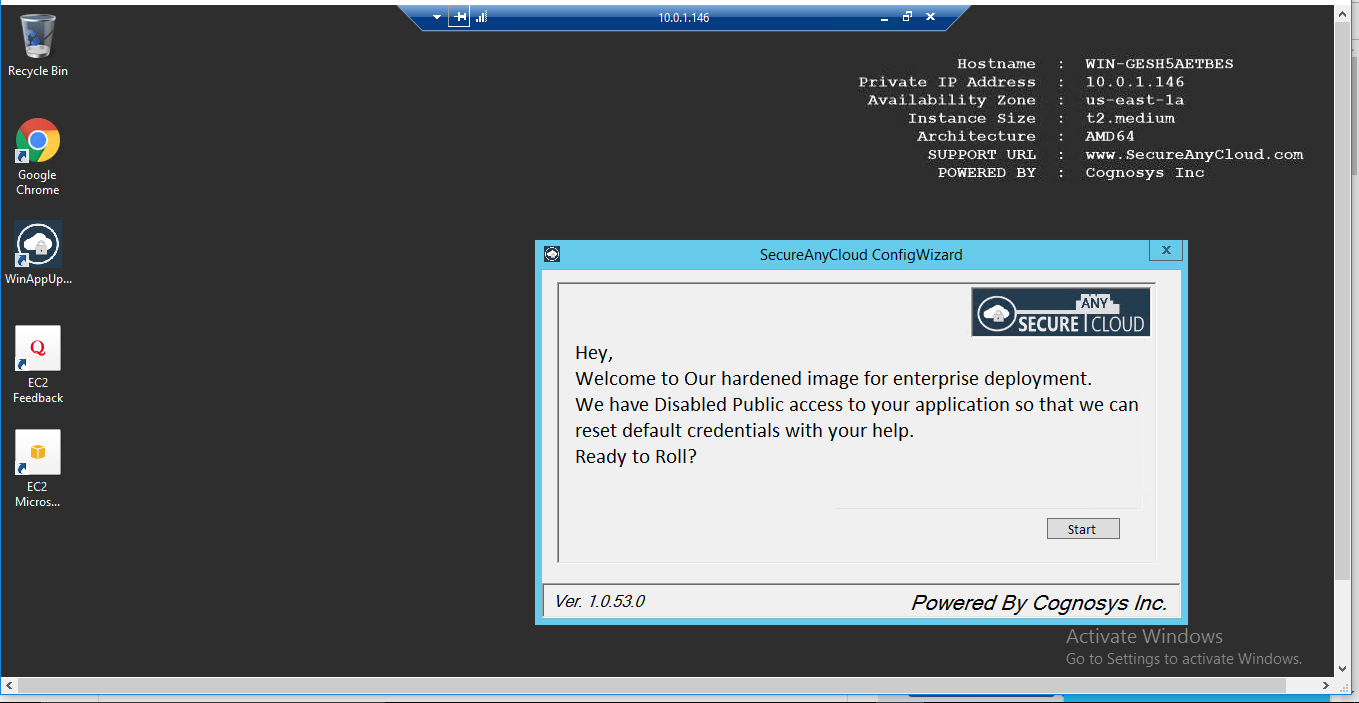Close the SecureAnyCloud ConfigWizard window
1359x703 pixels.
(1165, 249)
